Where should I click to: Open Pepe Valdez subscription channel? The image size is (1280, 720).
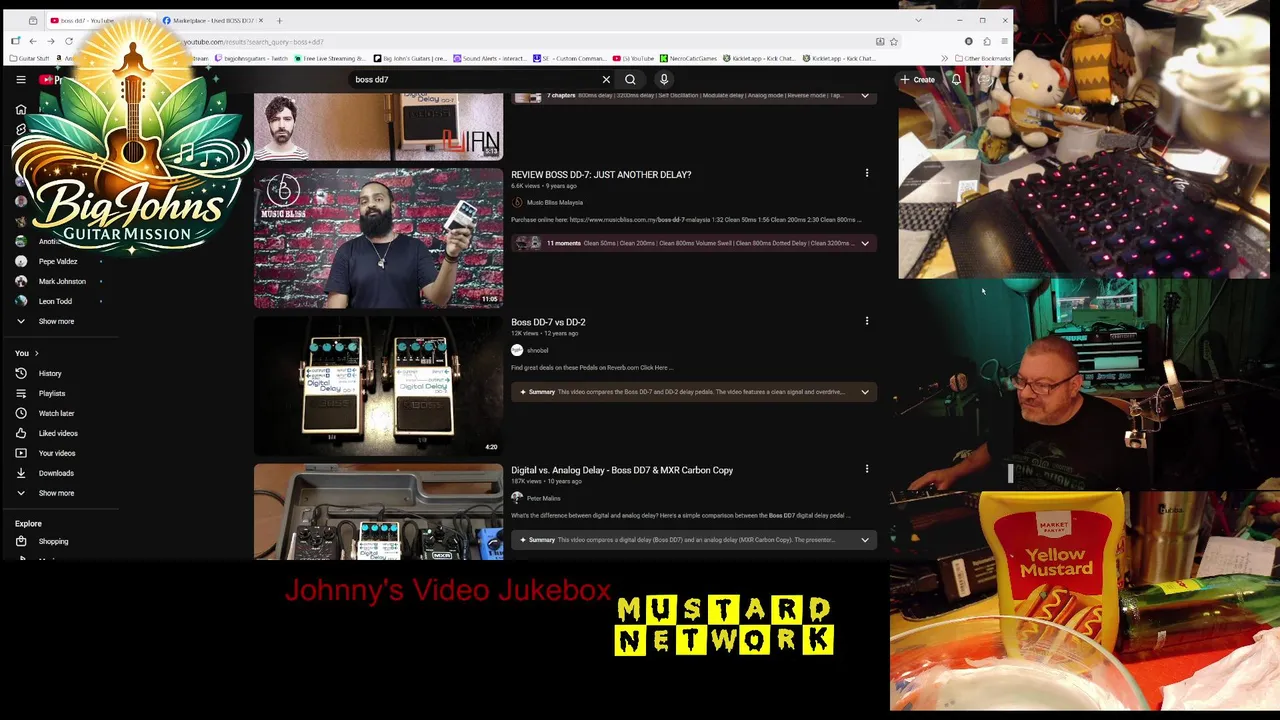[58, 261]
